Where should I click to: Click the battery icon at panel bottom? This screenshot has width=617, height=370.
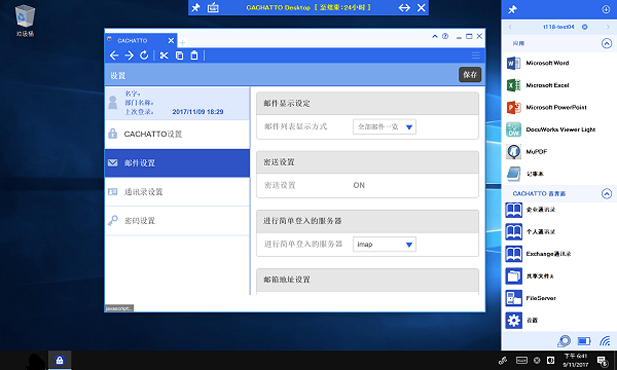584,340
